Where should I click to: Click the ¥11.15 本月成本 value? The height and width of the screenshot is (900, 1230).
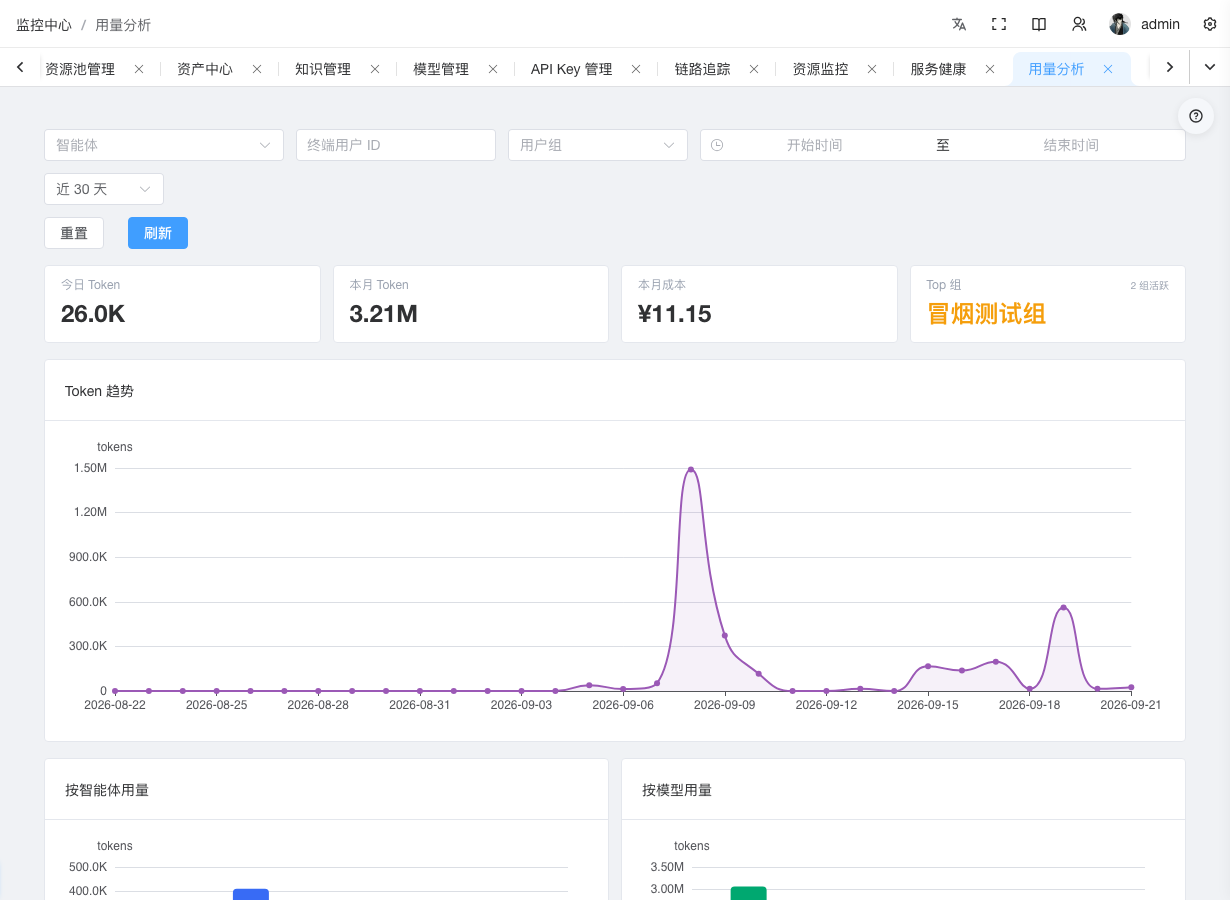tap(674, 314)
